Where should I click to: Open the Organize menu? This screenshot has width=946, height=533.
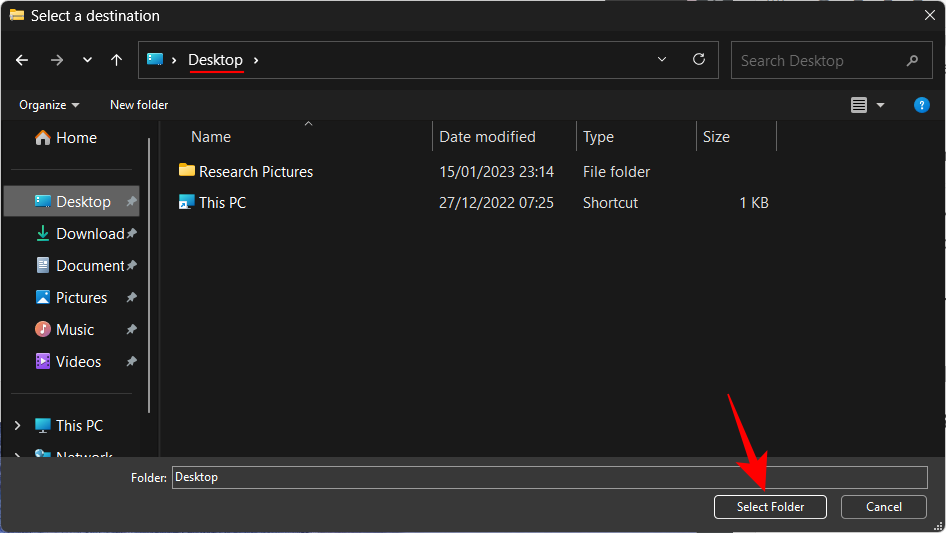49,105
